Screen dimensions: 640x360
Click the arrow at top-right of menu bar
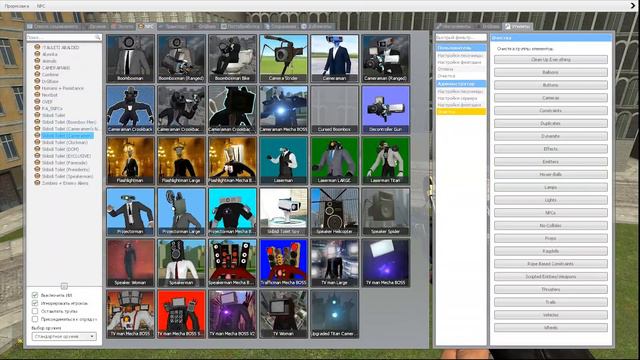pyautogui.click(x=633, y=5)
